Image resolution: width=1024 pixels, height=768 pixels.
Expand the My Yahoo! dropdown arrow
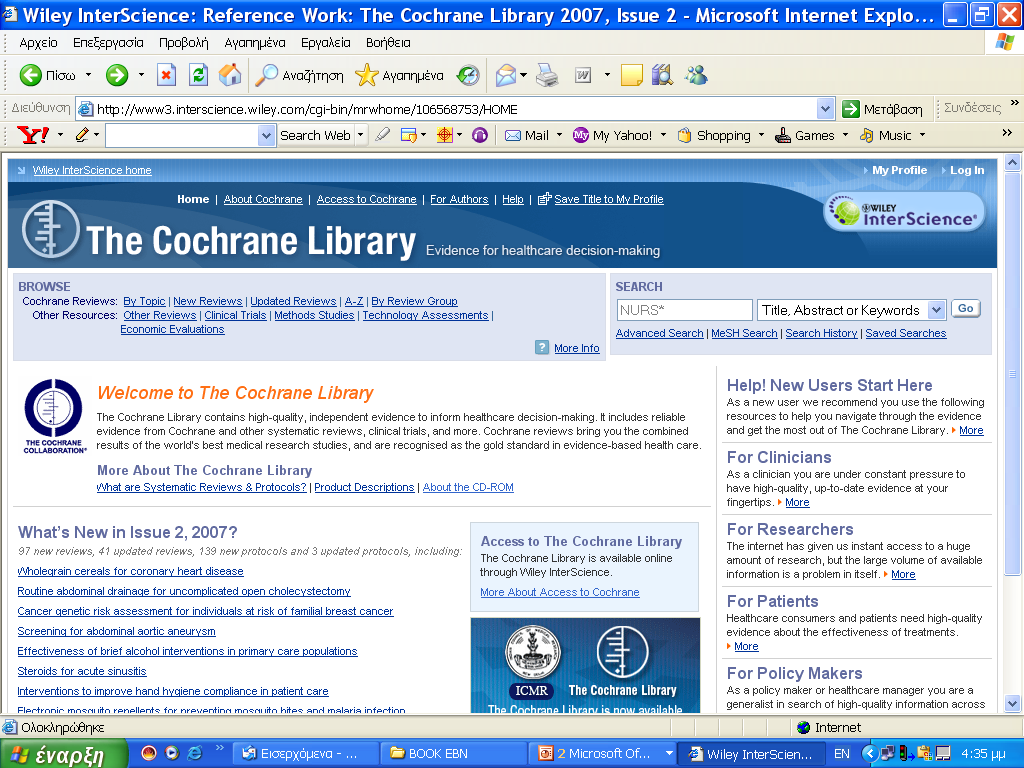(664, 135)
